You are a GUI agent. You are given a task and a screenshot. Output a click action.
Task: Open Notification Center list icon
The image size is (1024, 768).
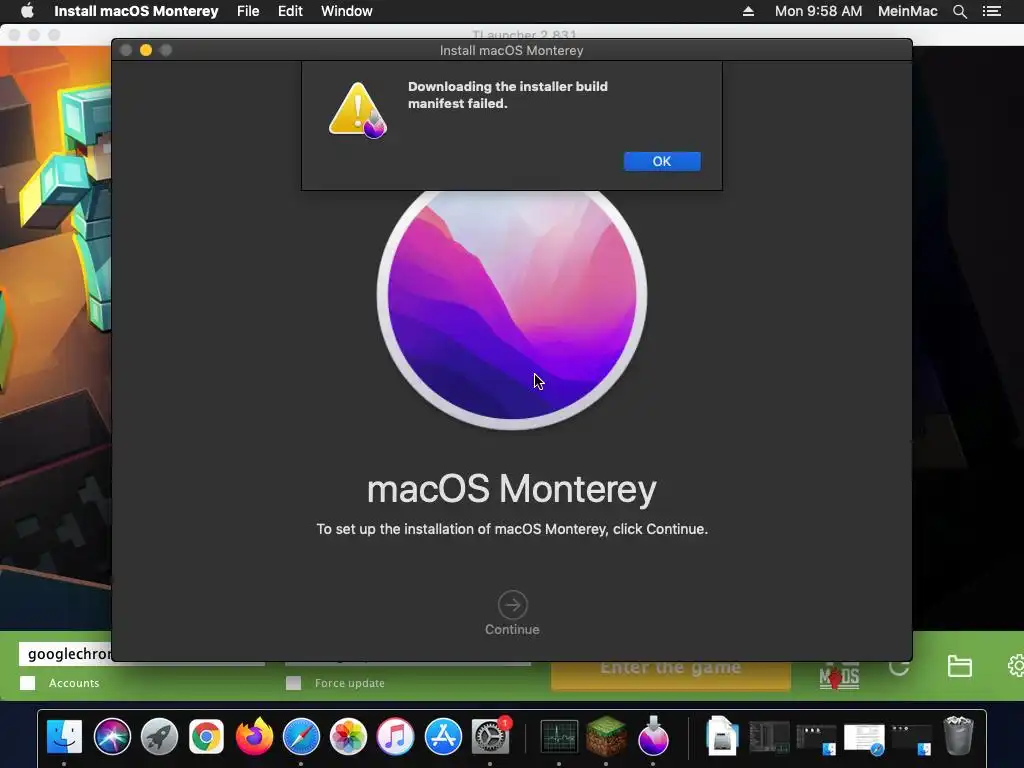point(991,11)
